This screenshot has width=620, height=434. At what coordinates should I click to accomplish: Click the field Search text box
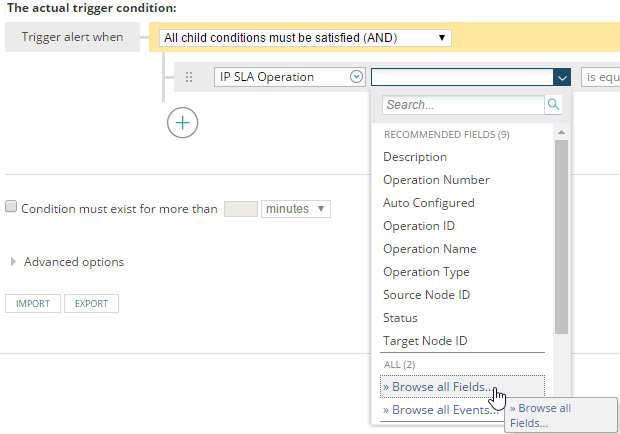[x=462, y=104]
